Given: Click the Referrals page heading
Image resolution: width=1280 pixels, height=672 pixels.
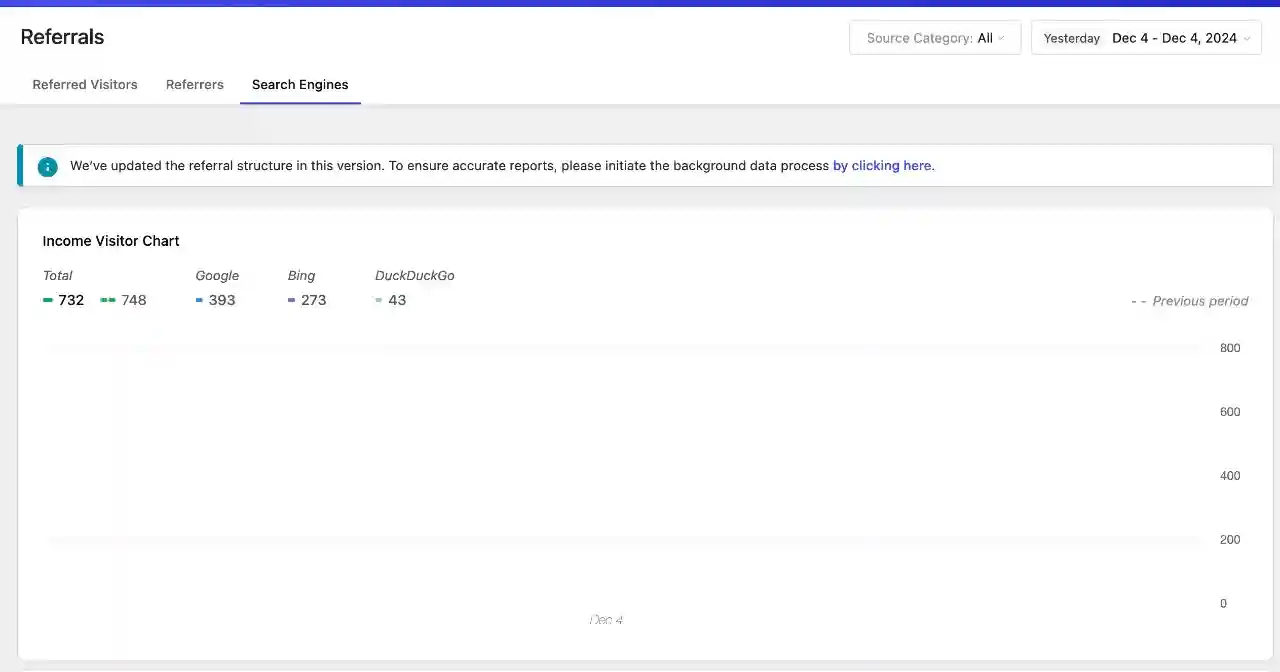Looking at the screenshot, I should coord(62,37).
